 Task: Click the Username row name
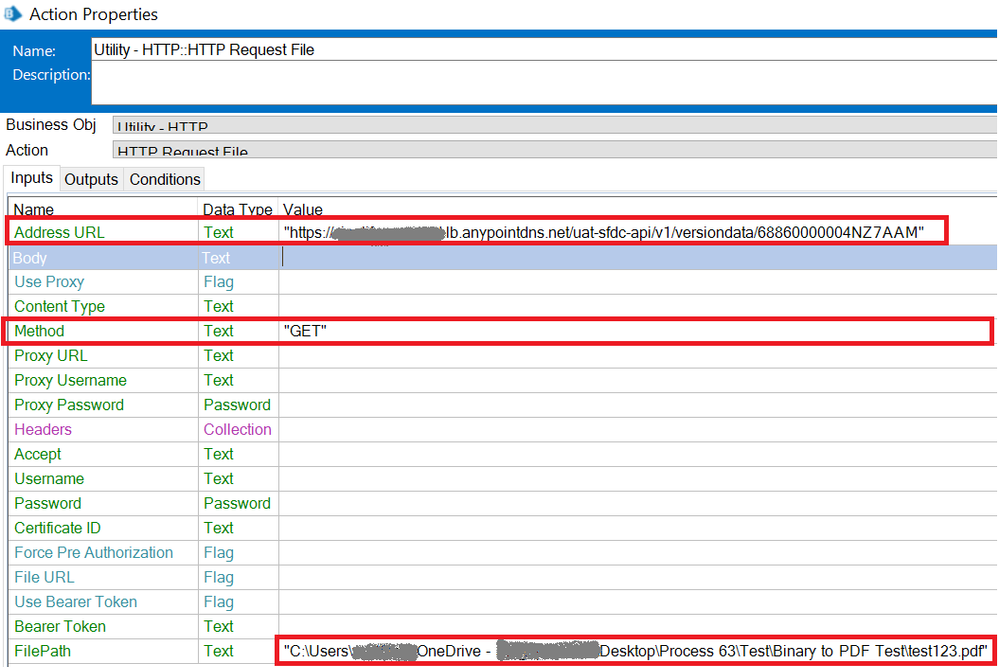coord(49,479)
